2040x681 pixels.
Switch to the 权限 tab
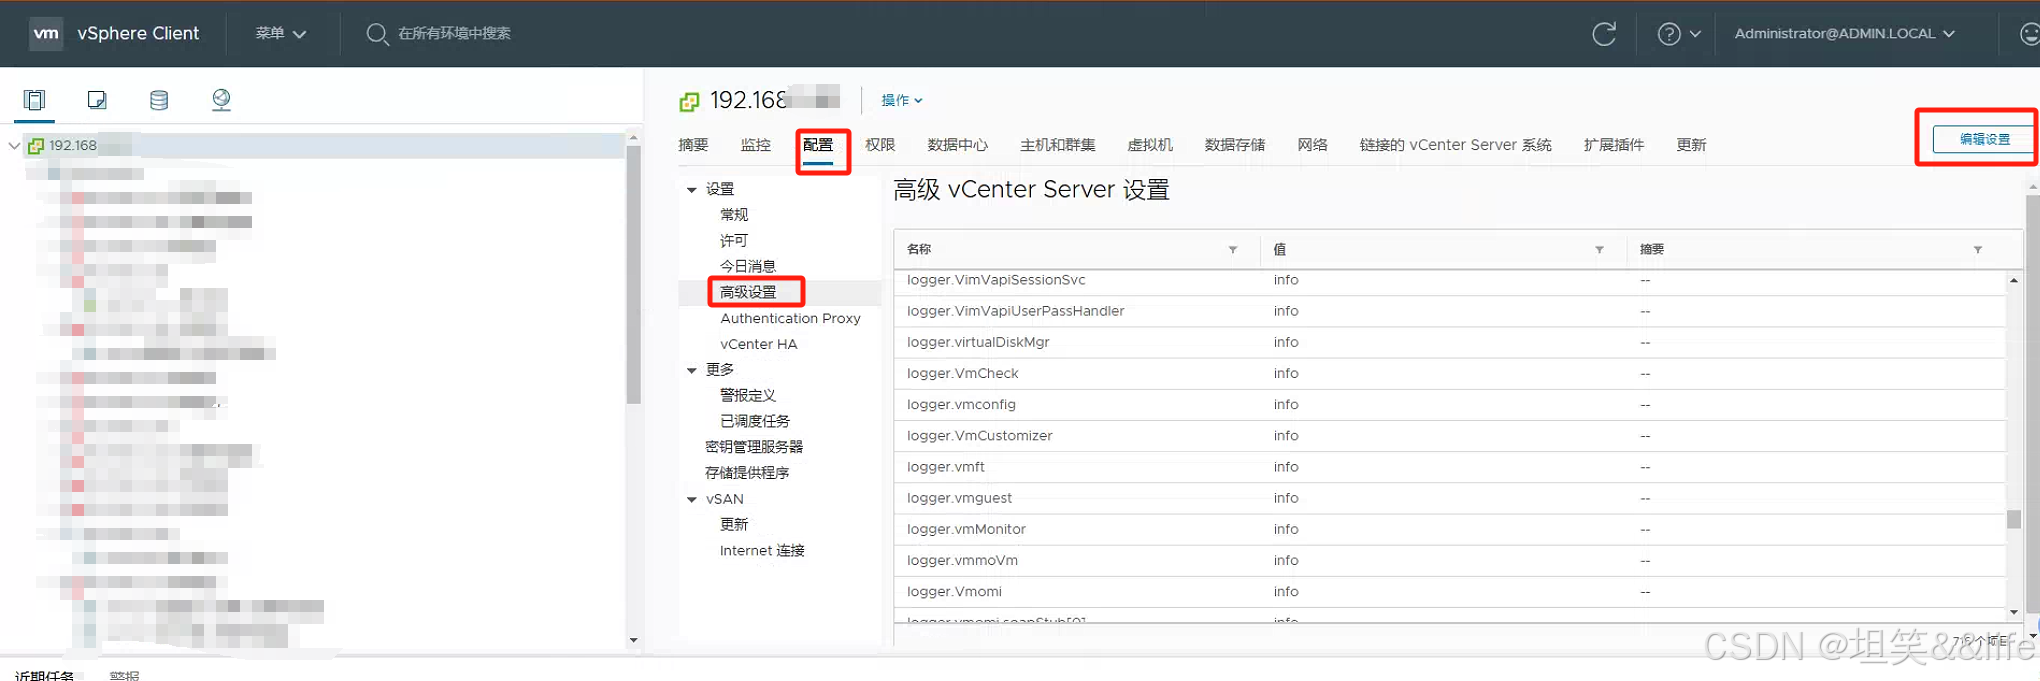[880, 145]
